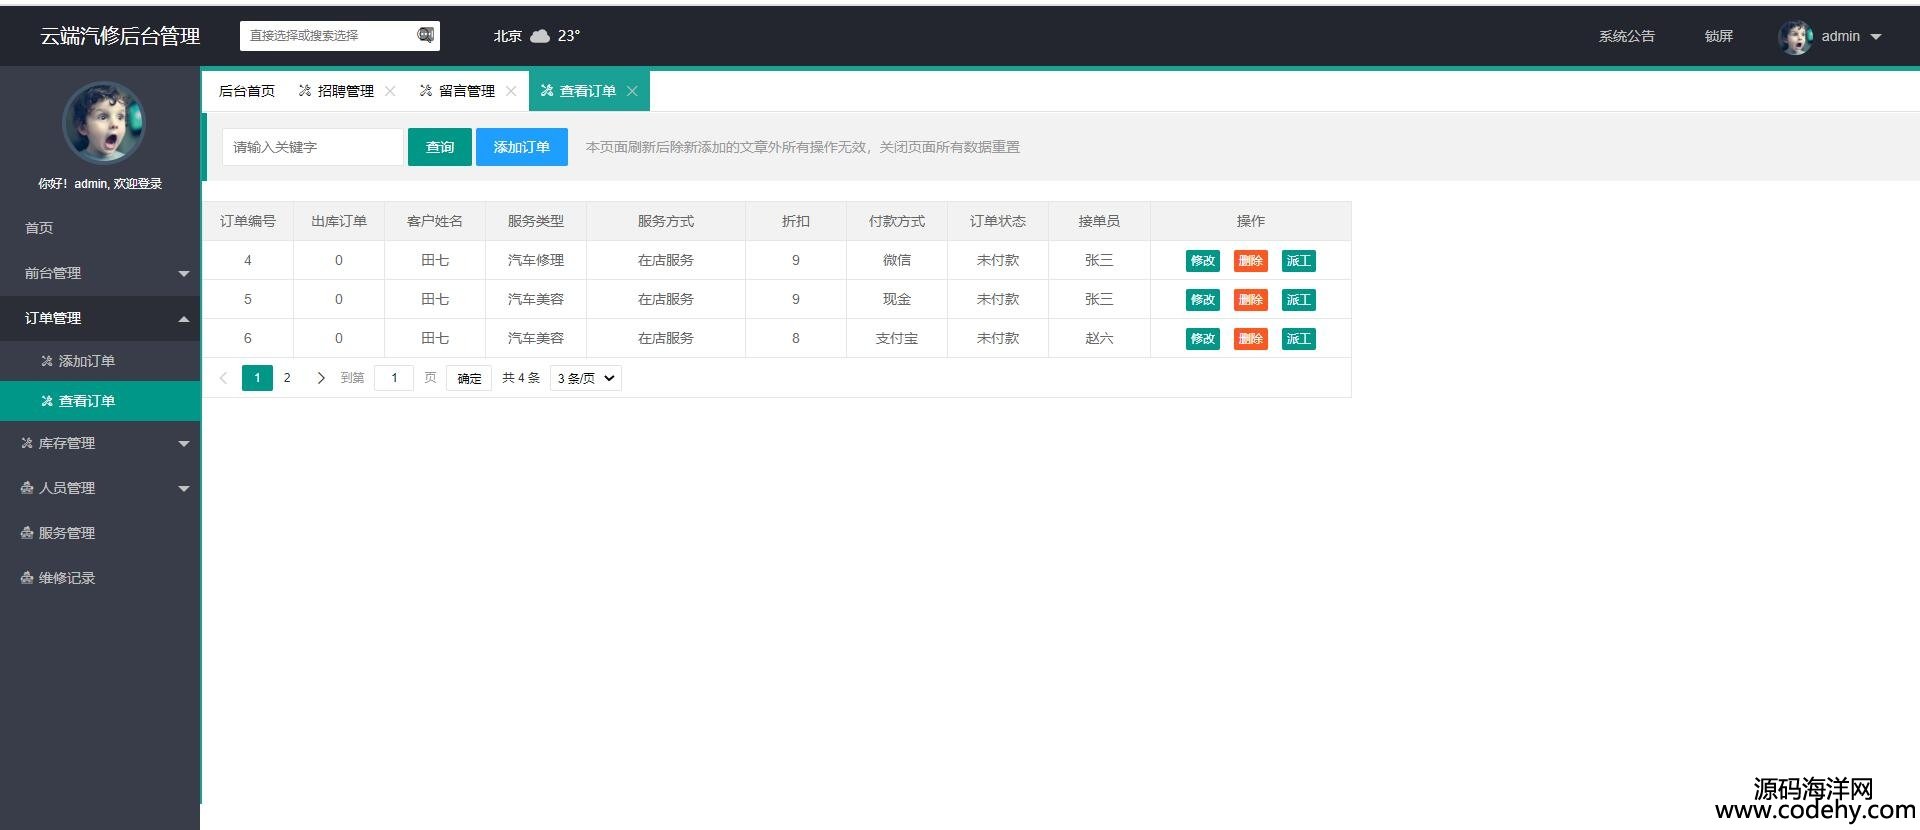Click the admin avatar in the header
Viewport: 1920px width, 830px height.
pos(1795,37)
